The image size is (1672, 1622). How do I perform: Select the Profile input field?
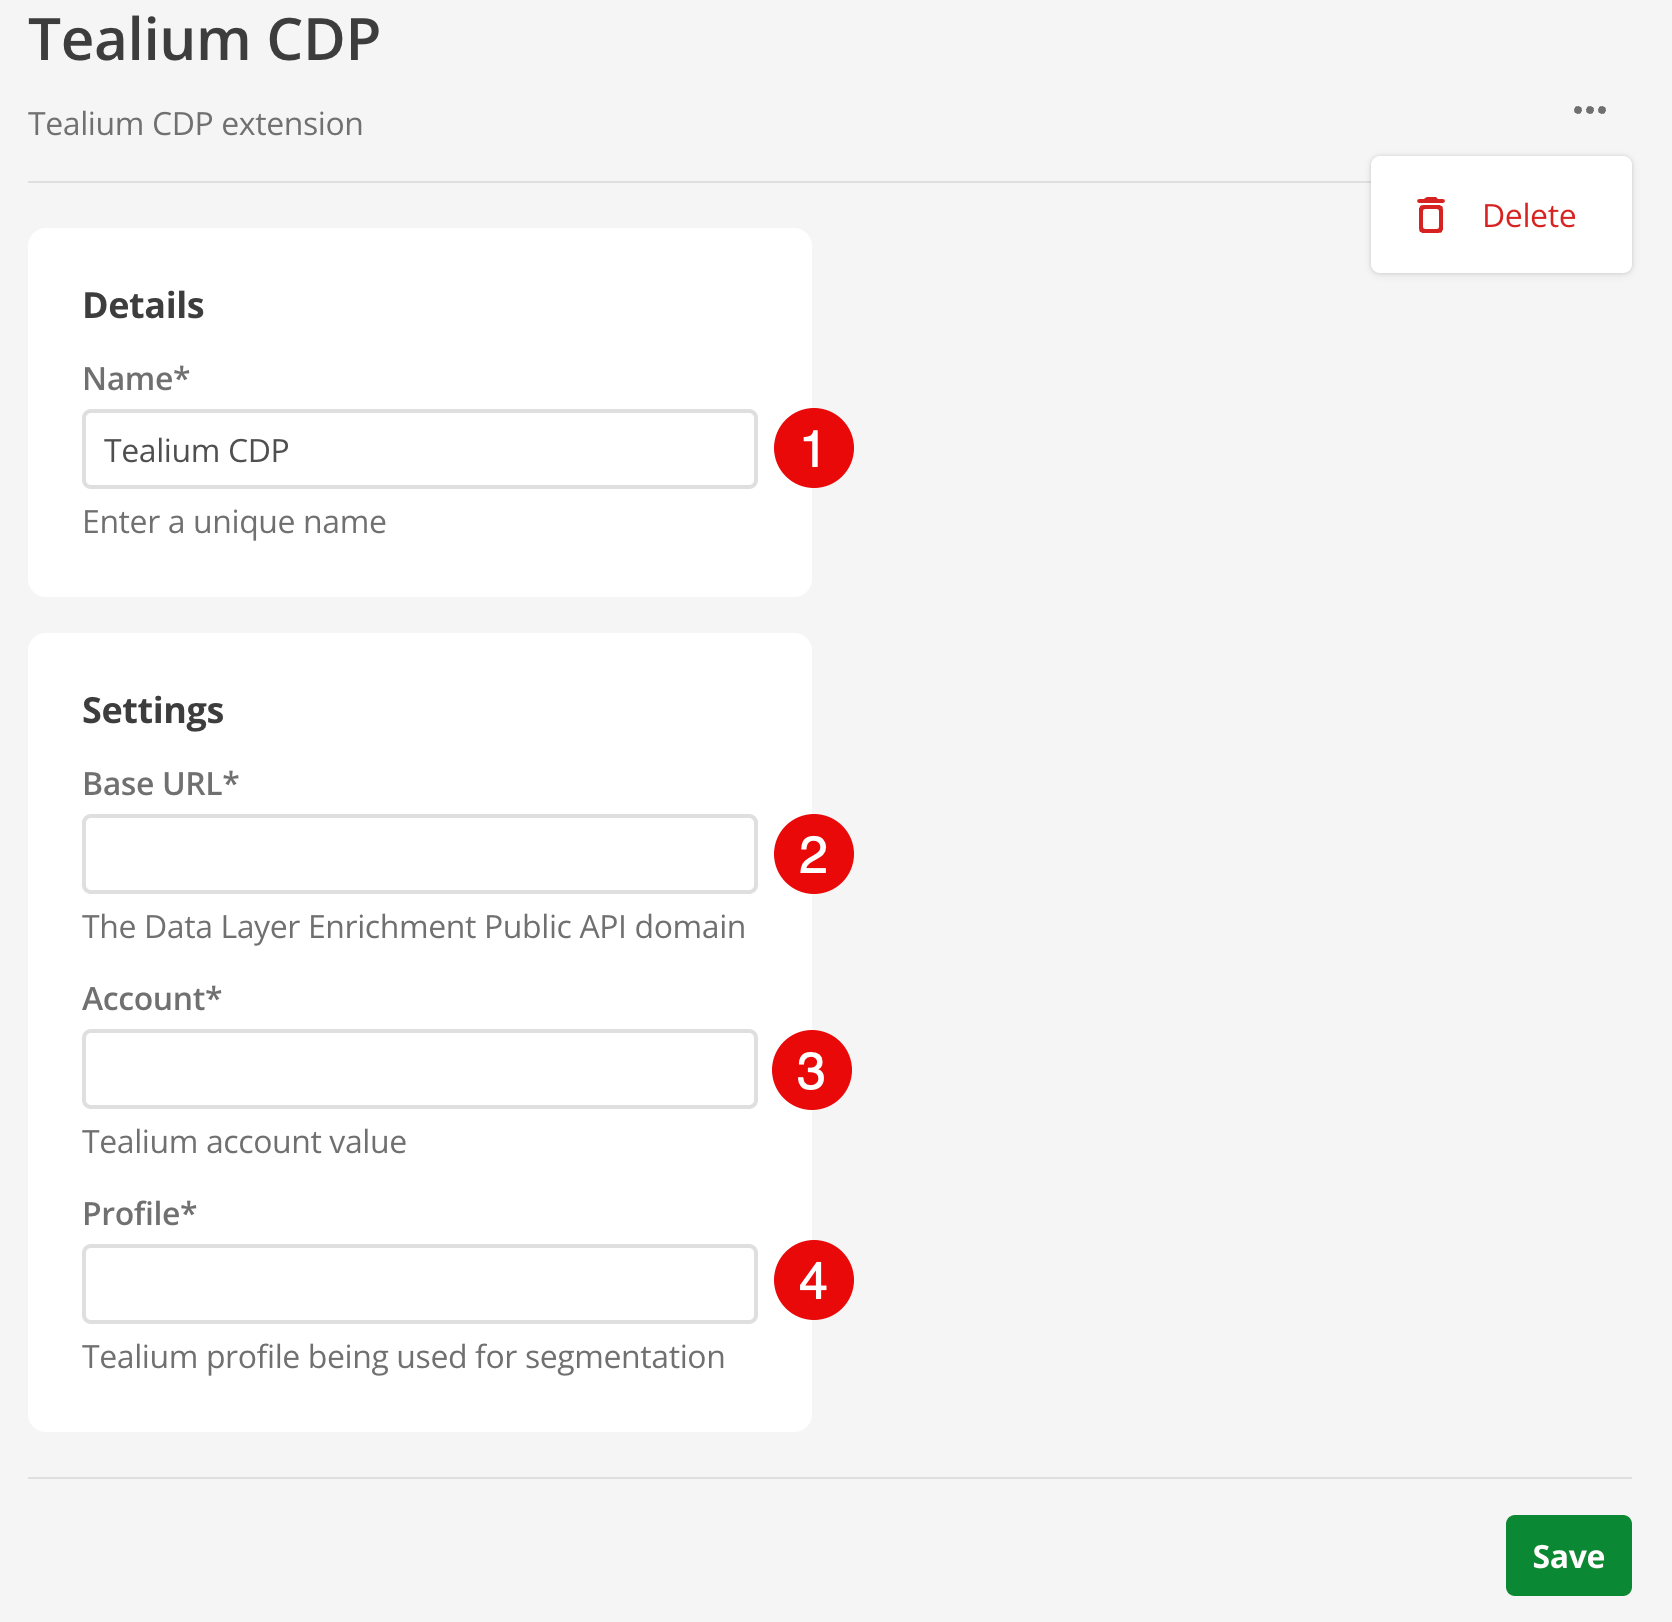tap(419, 1284)
